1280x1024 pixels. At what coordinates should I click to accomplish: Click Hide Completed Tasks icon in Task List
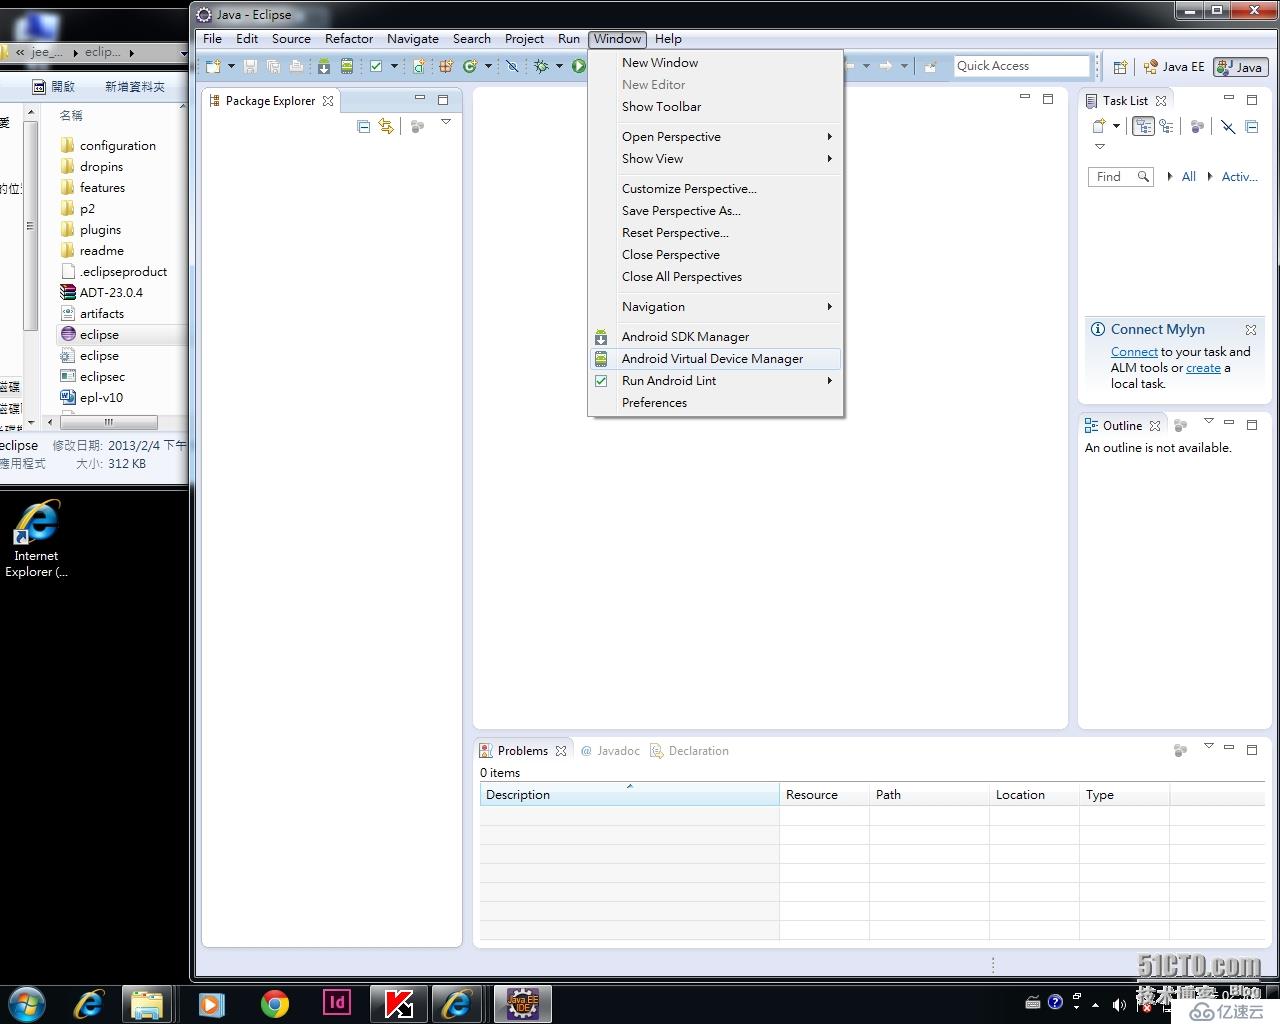point(1228,126)
